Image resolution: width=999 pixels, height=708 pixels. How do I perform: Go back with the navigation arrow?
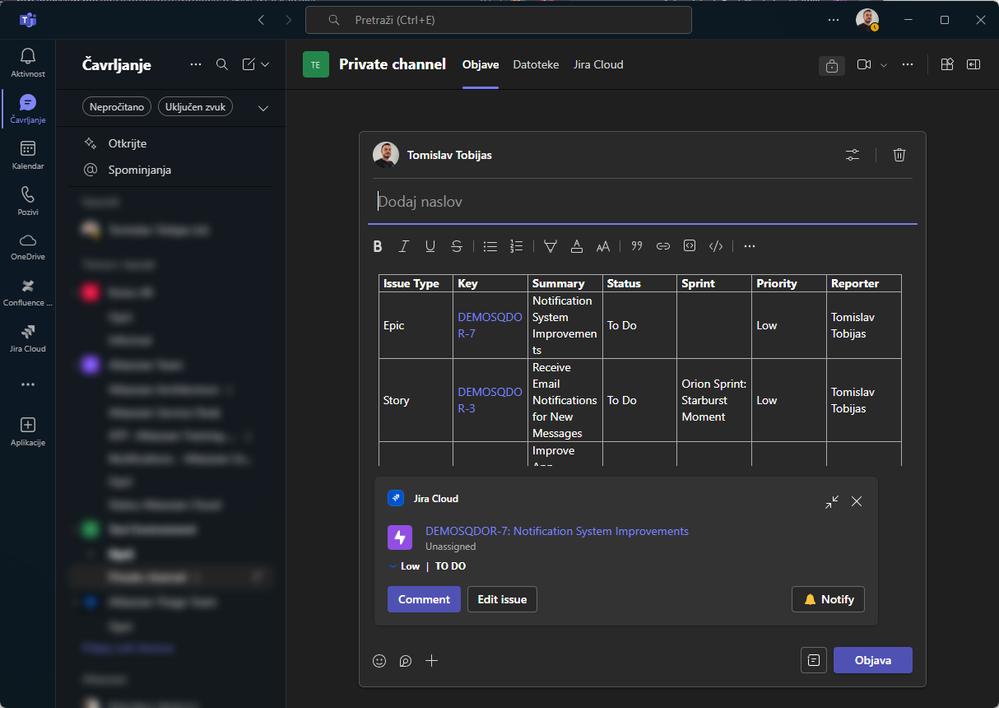tap(261, 20)
